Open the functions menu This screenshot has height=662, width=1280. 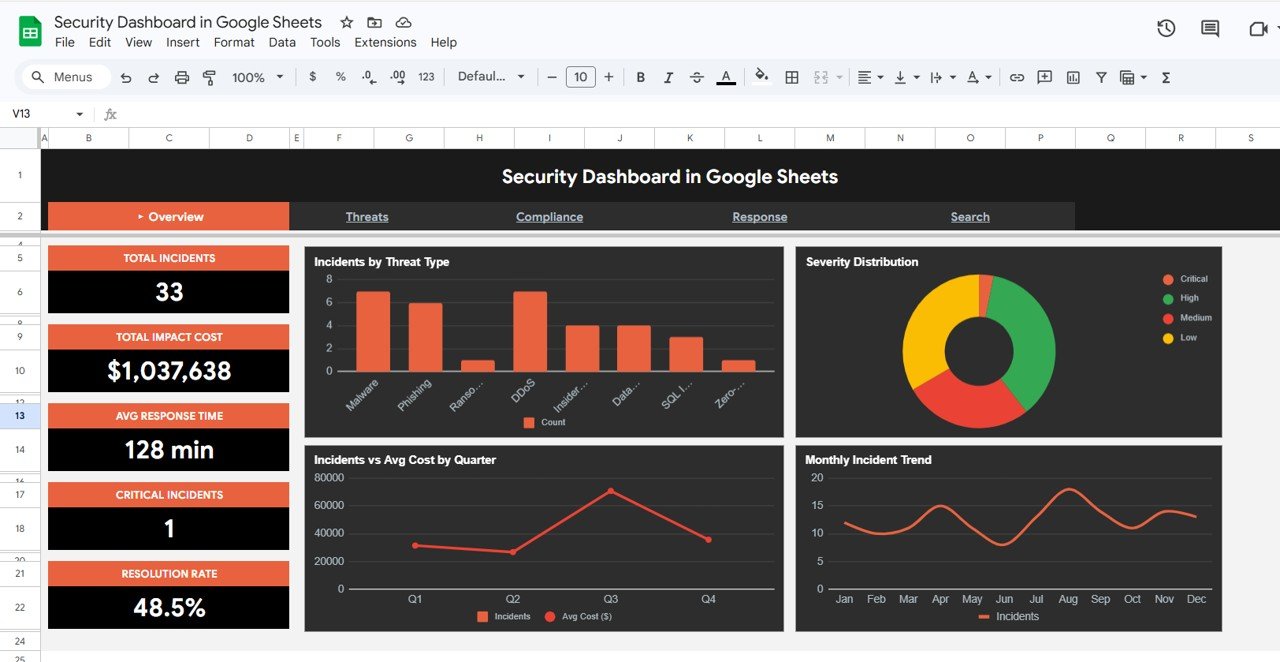pos(1165,77)
